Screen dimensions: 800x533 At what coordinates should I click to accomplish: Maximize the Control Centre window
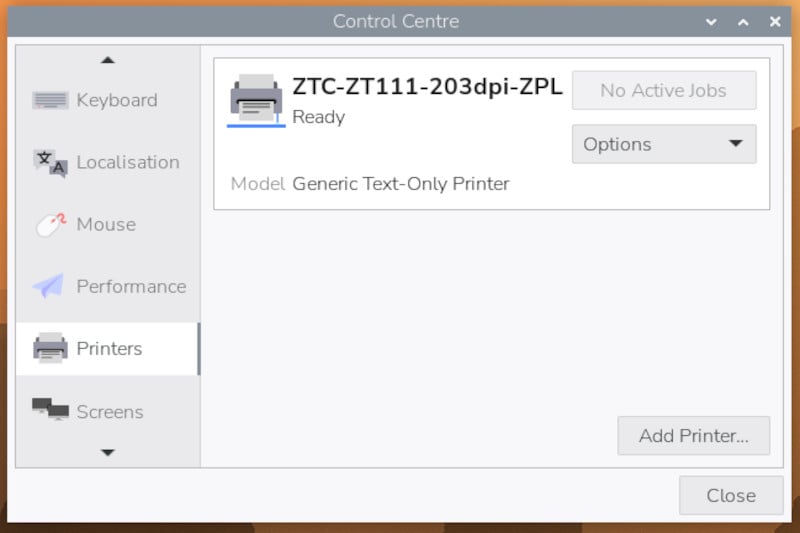[x=743, y=21]
